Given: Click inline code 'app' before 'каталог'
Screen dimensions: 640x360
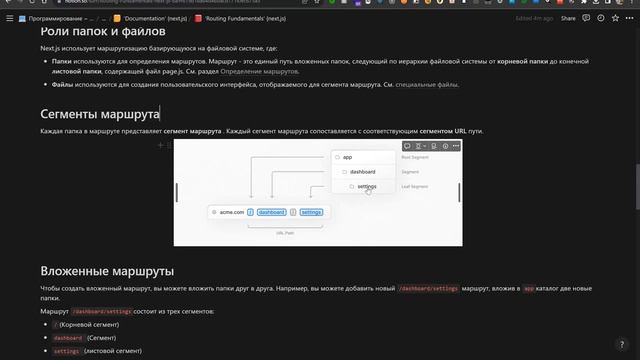Looking at the screenshot, I should coord(529,289).
